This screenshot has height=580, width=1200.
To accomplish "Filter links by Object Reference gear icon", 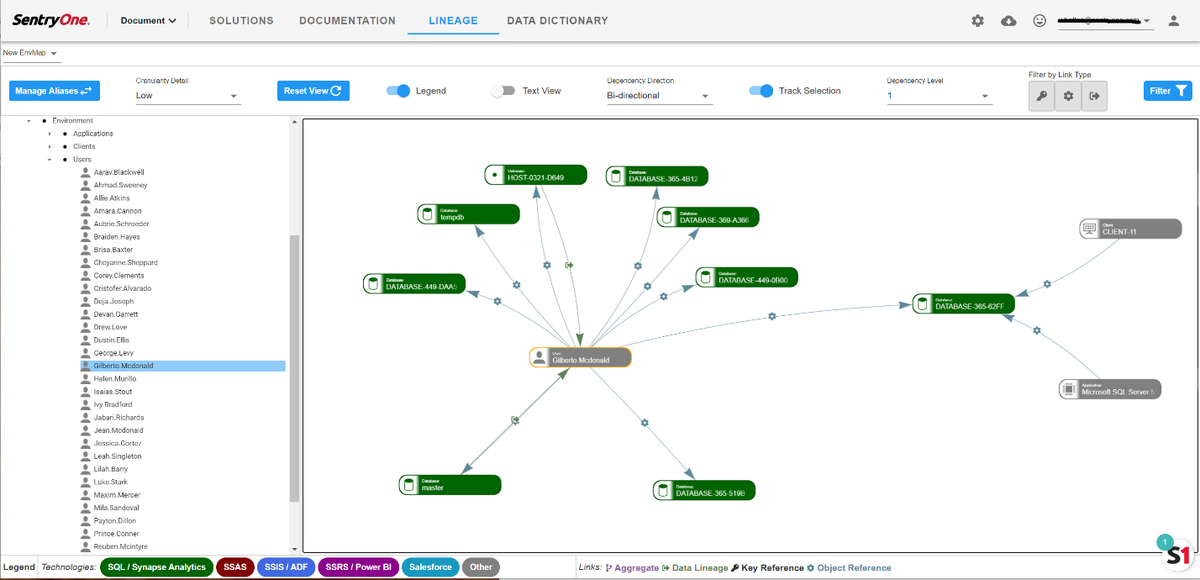I will point(1068,96).
